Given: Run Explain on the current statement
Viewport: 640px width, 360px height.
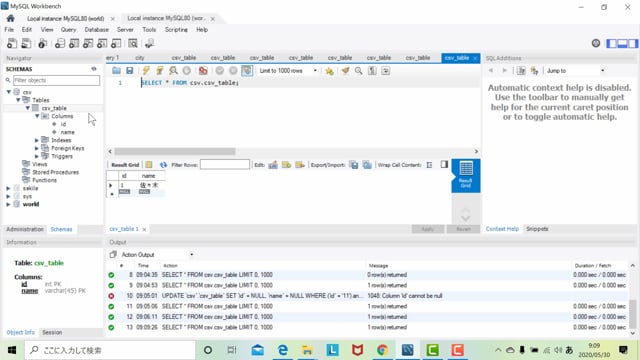Looking at the screenshot, I should coord(173,71).
